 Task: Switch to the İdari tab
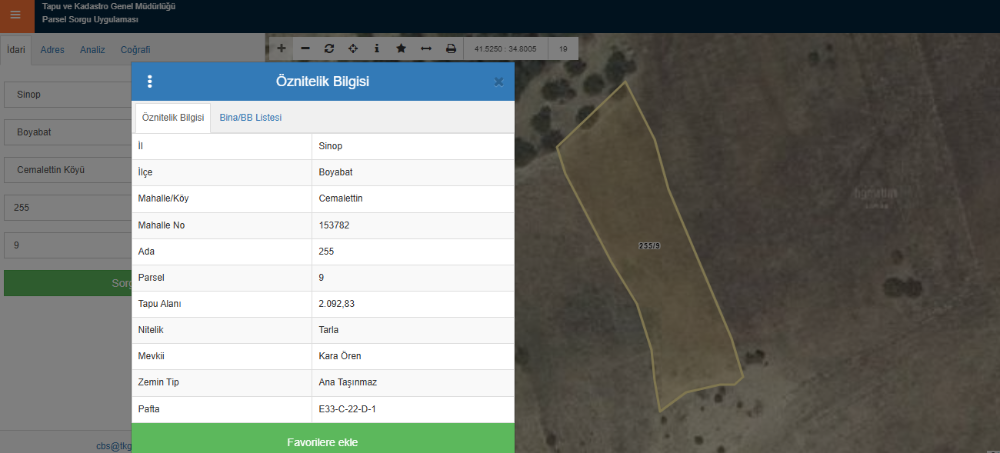[x=16, y=50]
